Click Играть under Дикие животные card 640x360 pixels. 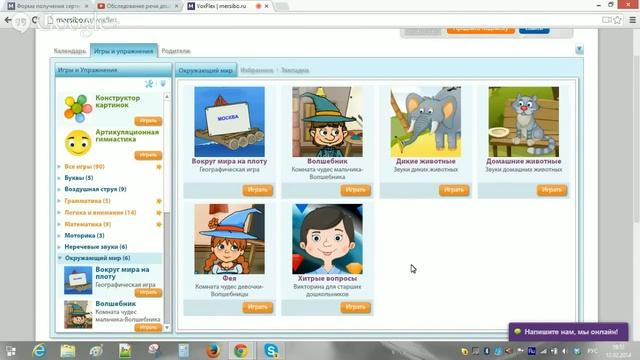tap(454, 190)
